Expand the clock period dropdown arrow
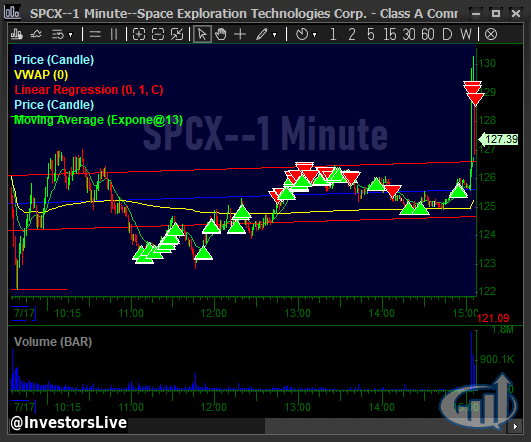This screenshot has height=442, width=531. point(315,35)
